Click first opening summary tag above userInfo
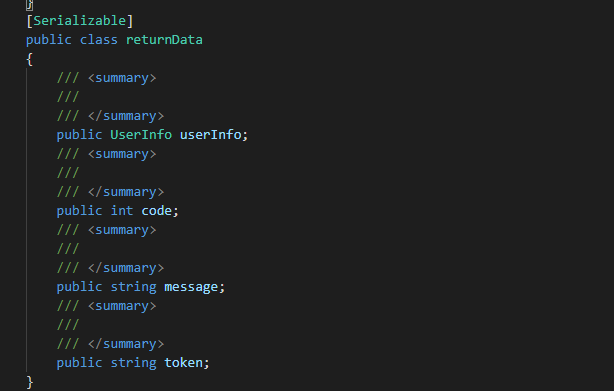The image size is (614, 391). pyautogui.click(x=122, y=78)
